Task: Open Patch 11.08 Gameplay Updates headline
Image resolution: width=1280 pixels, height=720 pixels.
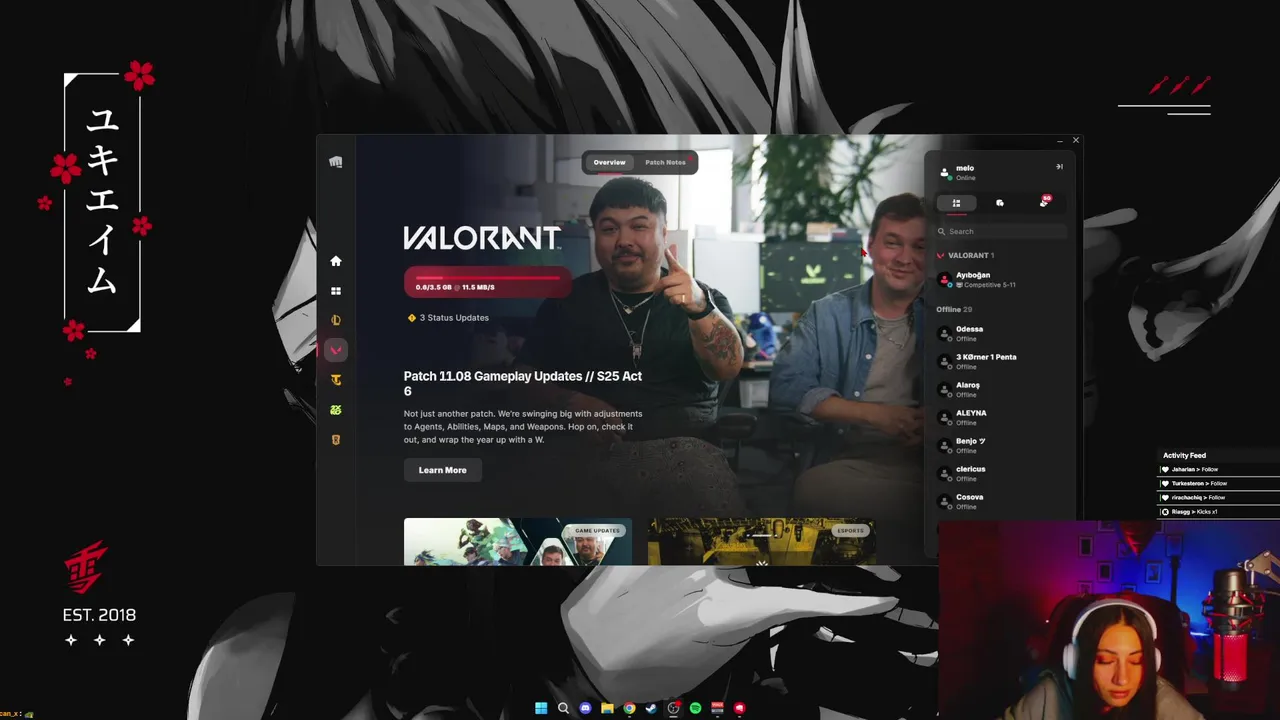Action: pyautogui.click(x=523, y=383)
